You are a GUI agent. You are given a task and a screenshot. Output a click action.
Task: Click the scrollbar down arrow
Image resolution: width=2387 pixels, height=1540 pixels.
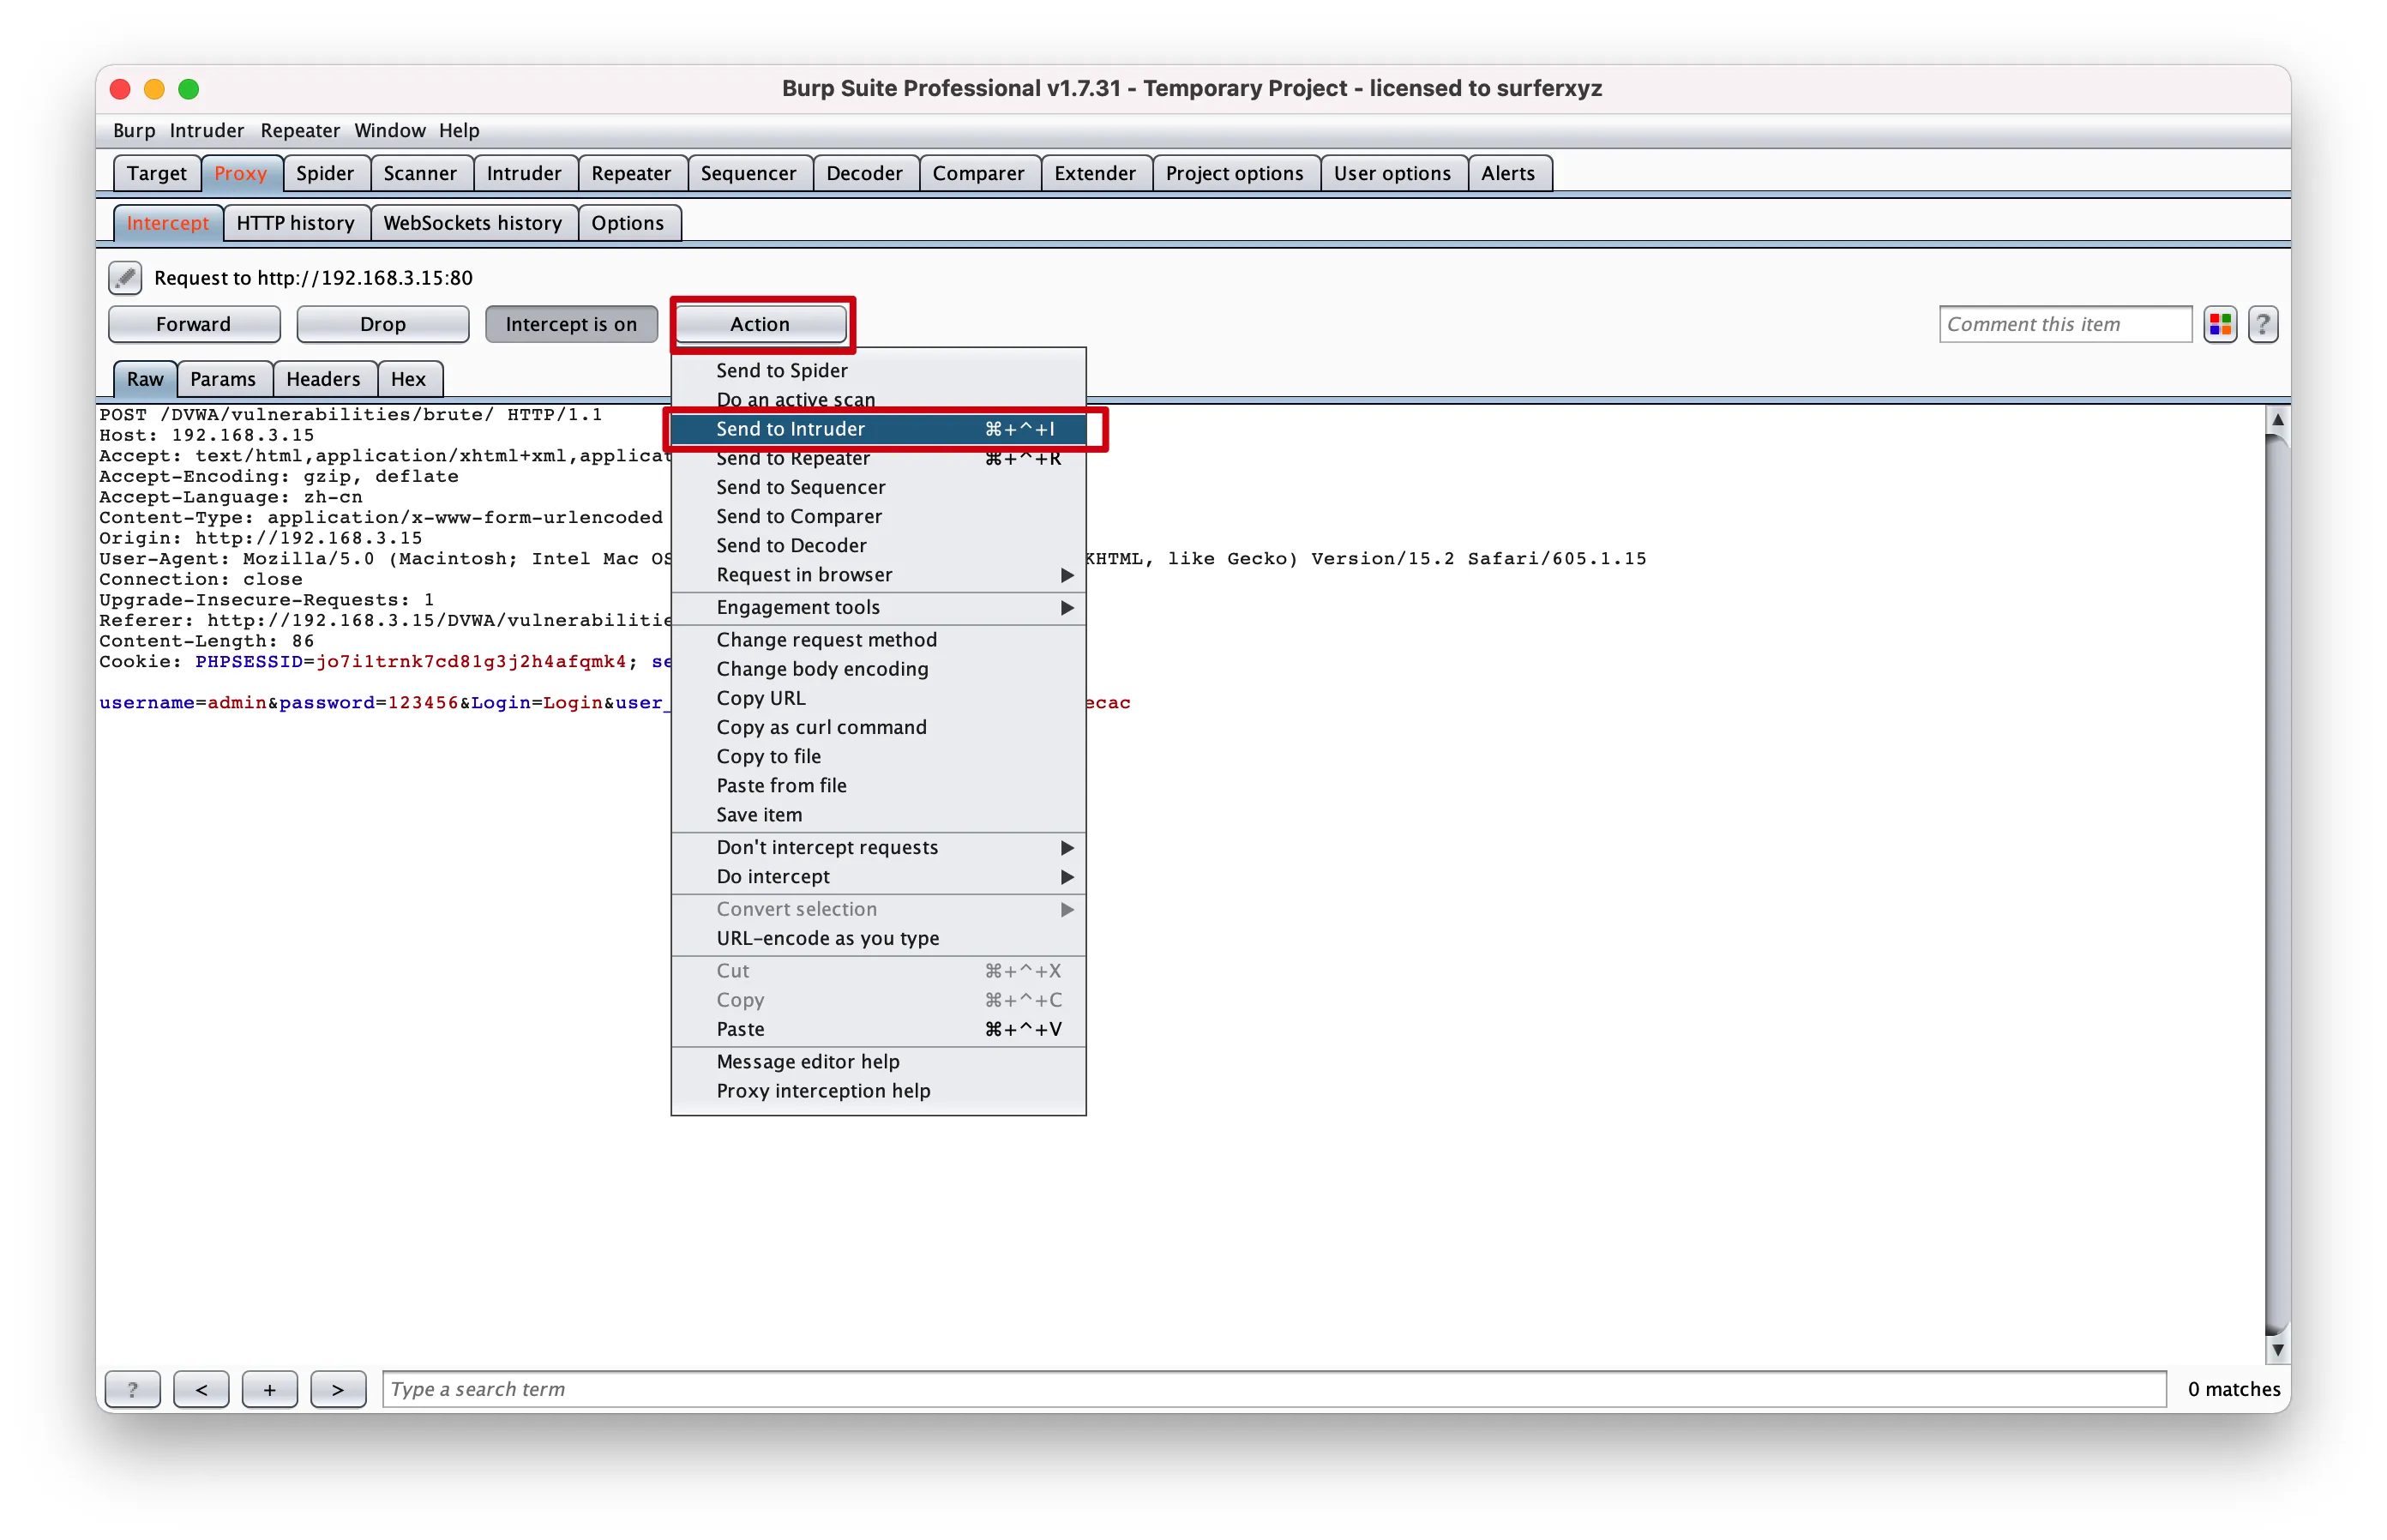(2277, 1349)
